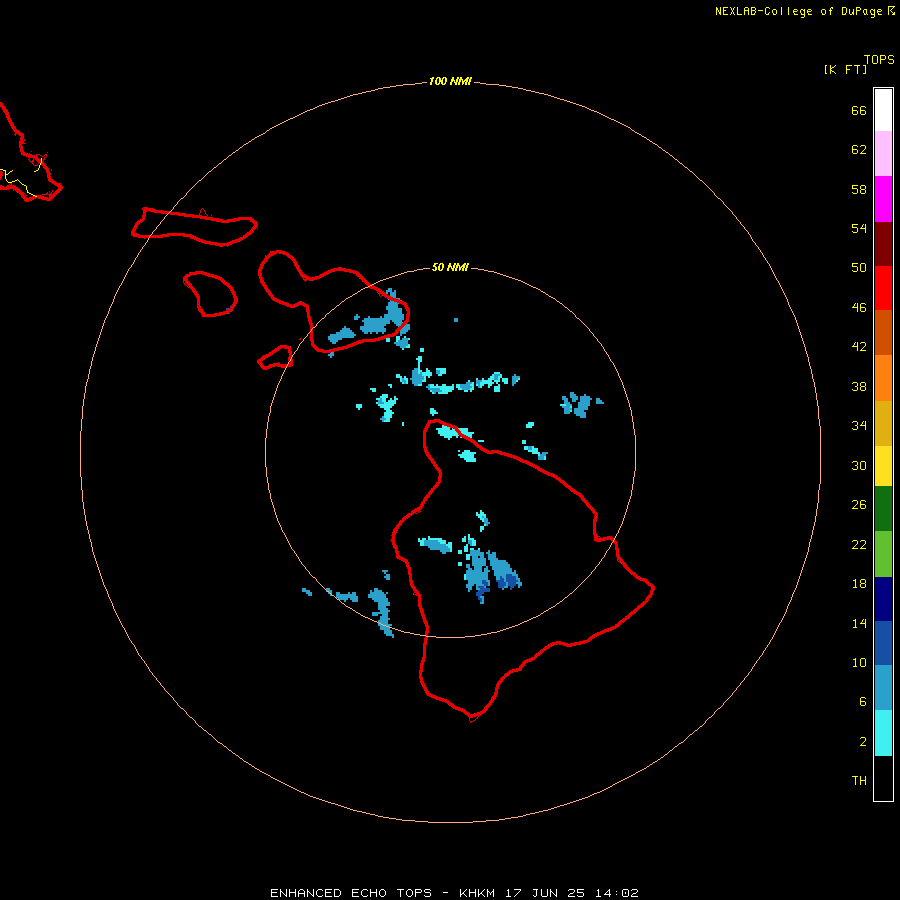This screenshot has height=900, width=900.
Task: Click the yellow 34 kft legend swatch
Action: (x=883, y=466)
